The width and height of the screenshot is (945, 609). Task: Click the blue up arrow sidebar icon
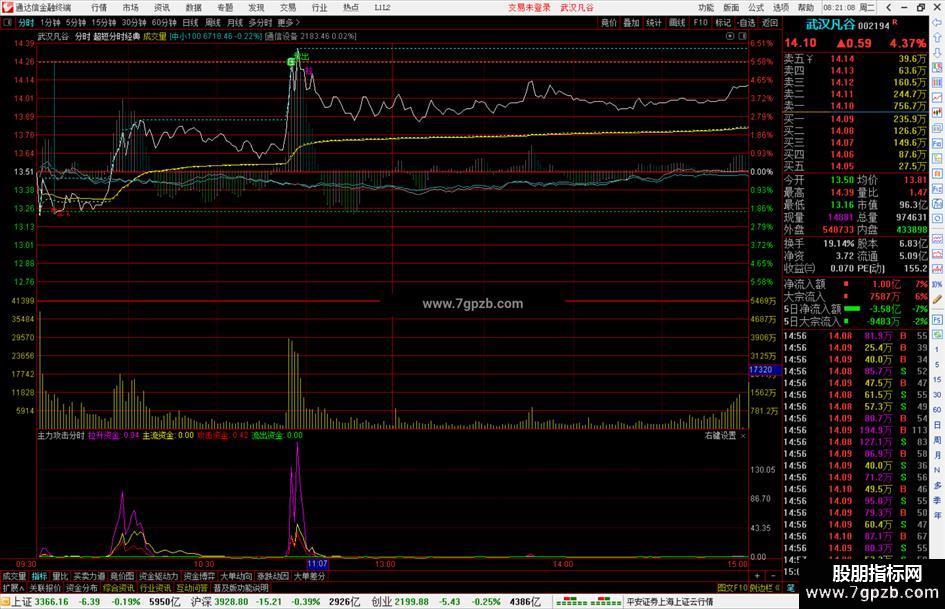tap(937, 38)
